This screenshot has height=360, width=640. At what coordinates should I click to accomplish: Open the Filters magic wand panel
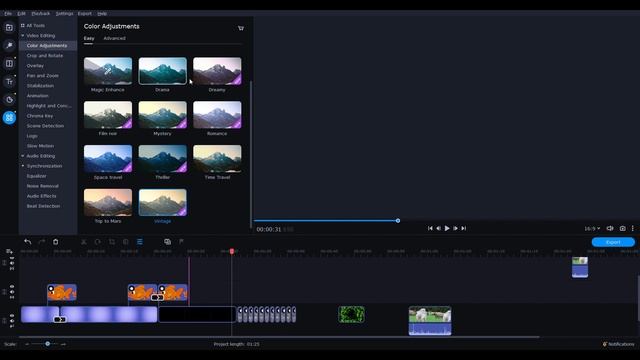(9, 45)
